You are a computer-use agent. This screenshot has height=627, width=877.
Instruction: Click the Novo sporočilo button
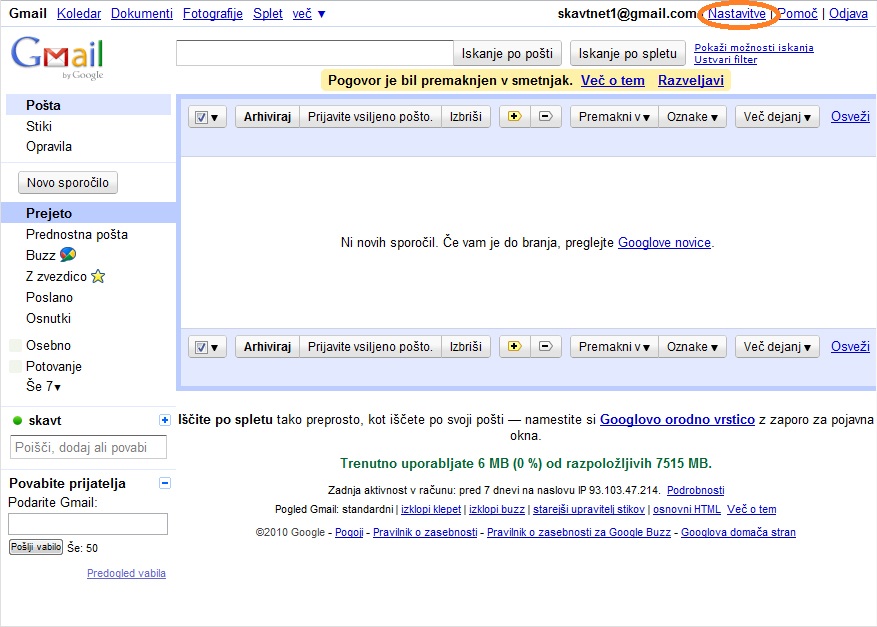(x=68, y=182)
